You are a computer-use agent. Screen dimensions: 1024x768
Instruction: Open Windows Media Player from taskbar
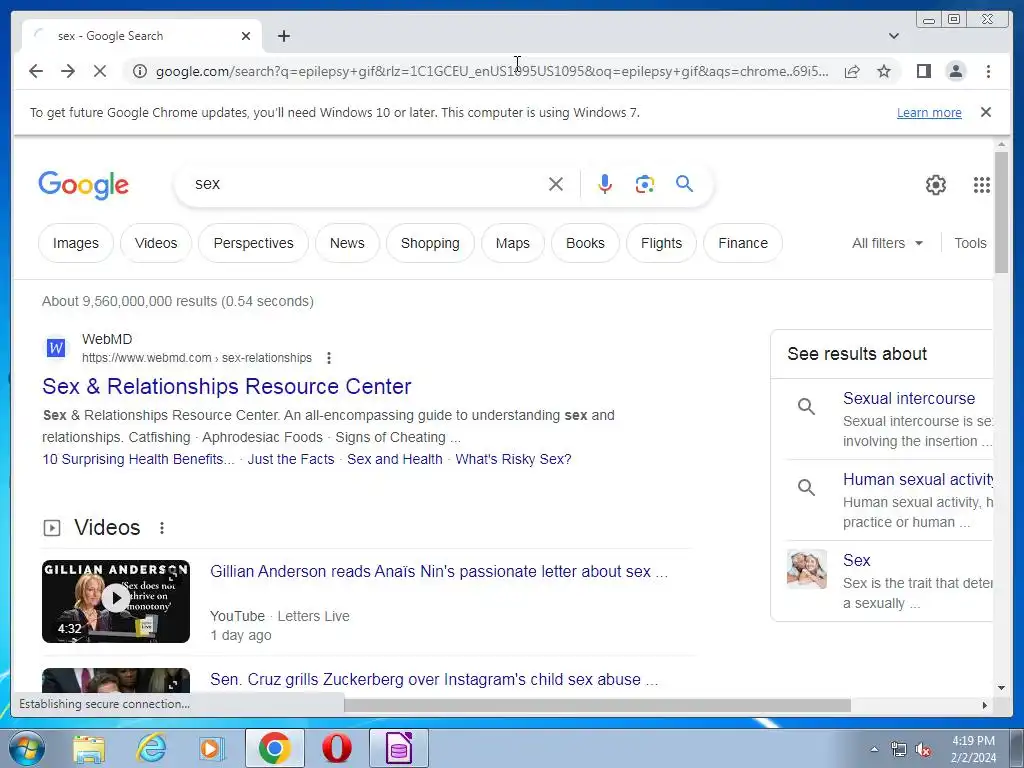pyautogui.click(x=212, y=748)
